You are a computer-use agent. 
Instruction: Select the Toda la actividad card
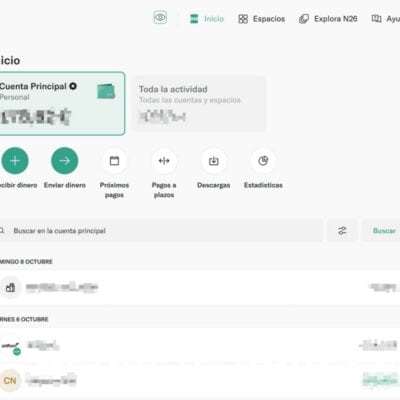tap(199, 104)
